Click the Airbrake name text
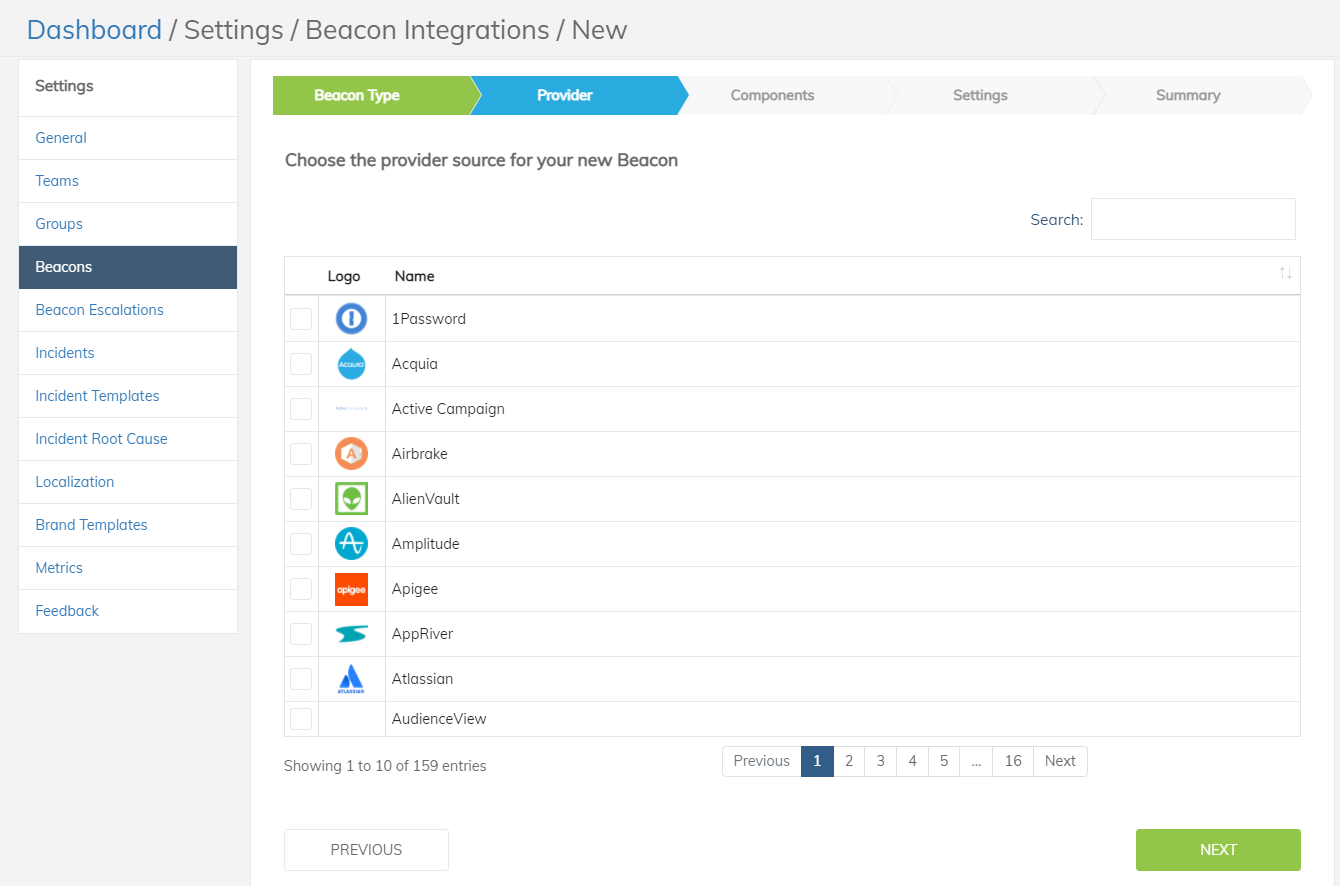The height and width of the screenshot is (886, 1340). pos(420,454)
